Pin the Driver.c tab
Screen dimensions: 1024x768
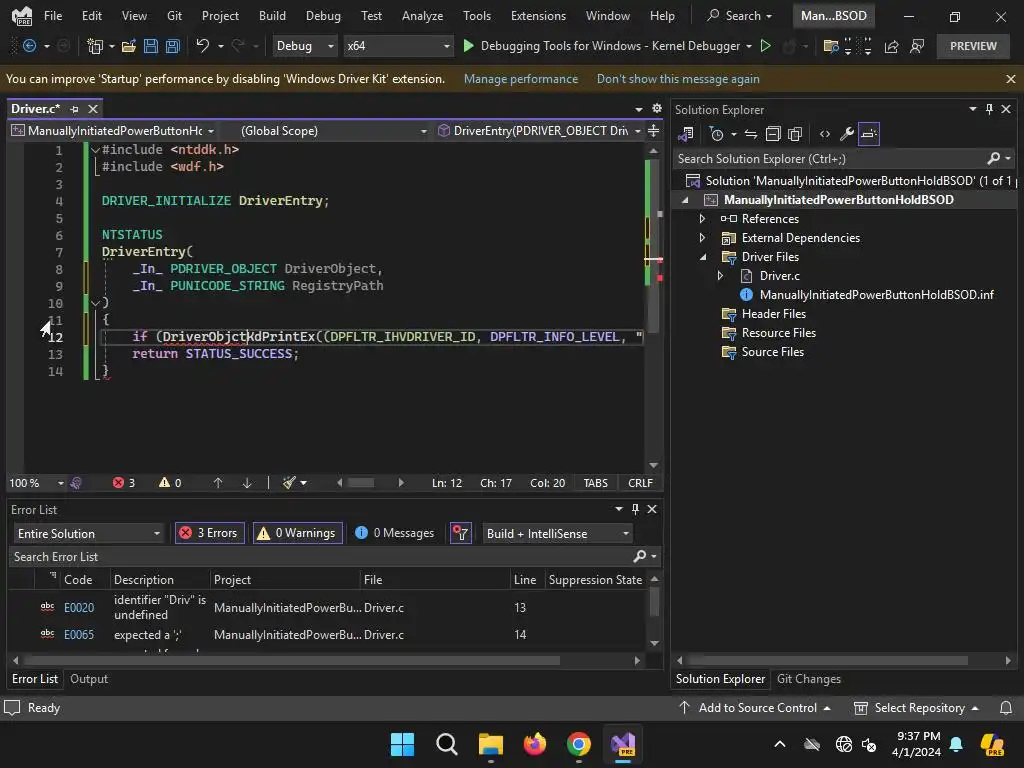(74, 109)
